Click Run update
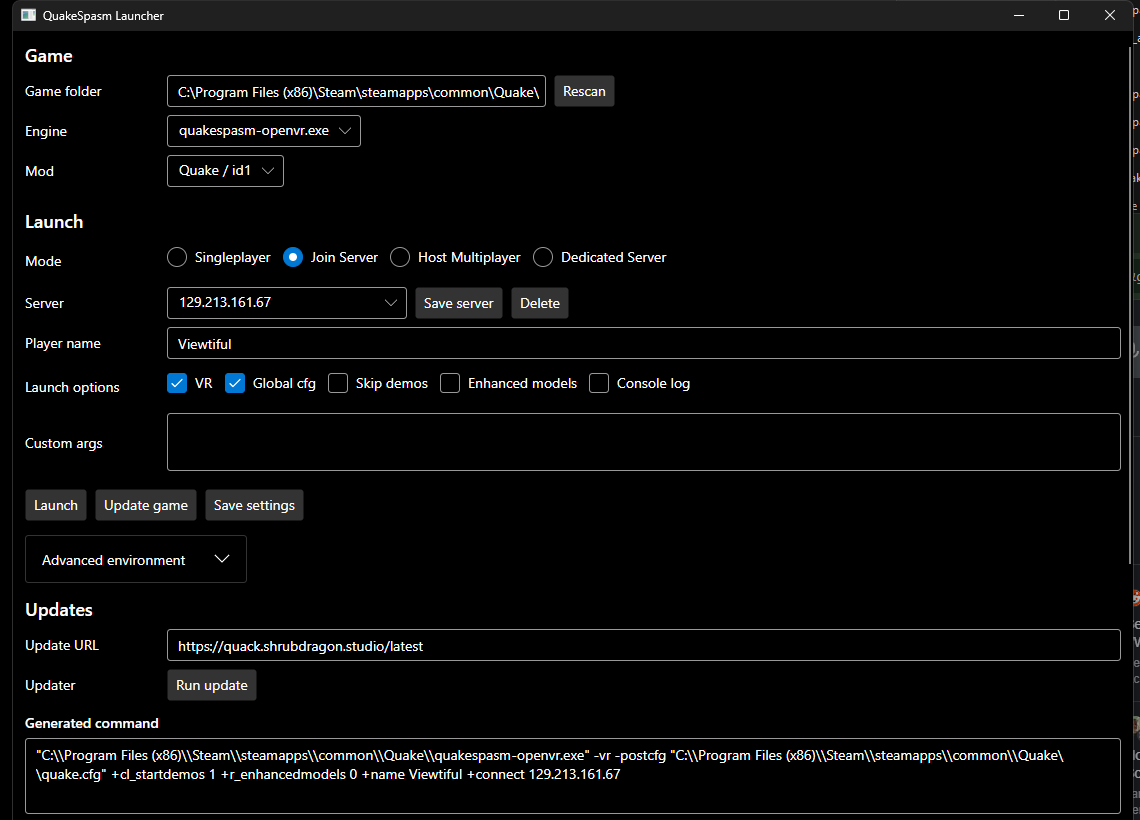1140x820 pixels. (x=212, y=686)
